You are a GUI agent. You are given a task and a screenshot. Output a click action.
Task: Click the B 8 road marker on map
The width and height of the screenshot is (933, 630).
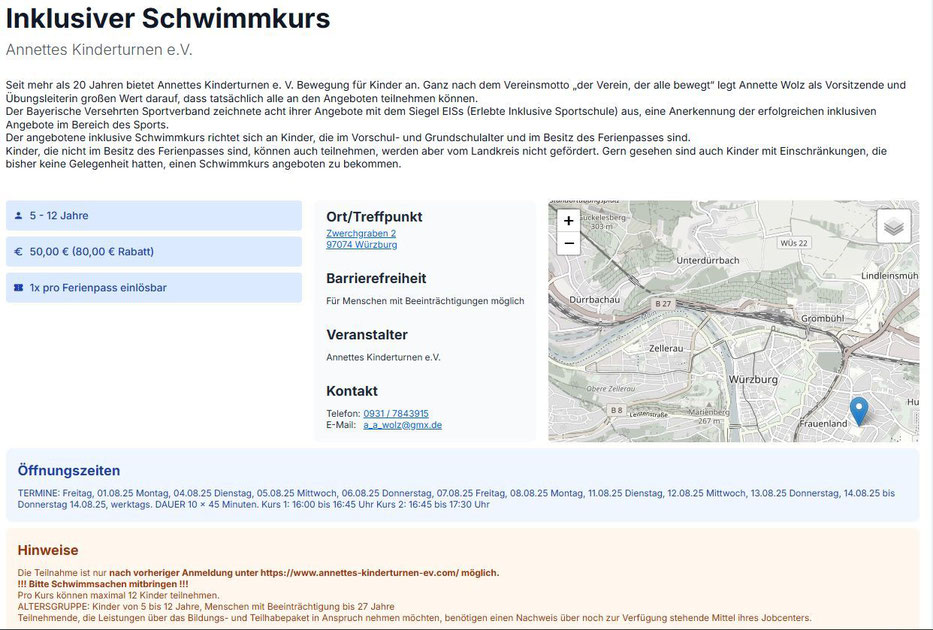(616, 410)
